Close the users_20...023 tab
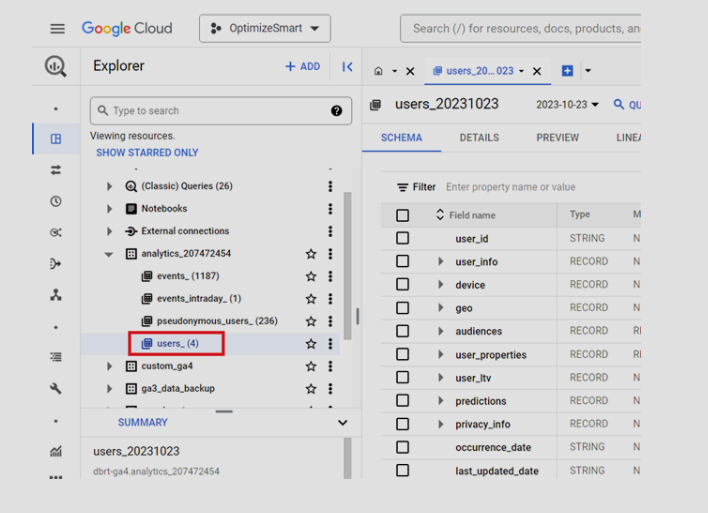Image resolution: width=708 pixels, height=513 pixels. click(x=537, y=71)
